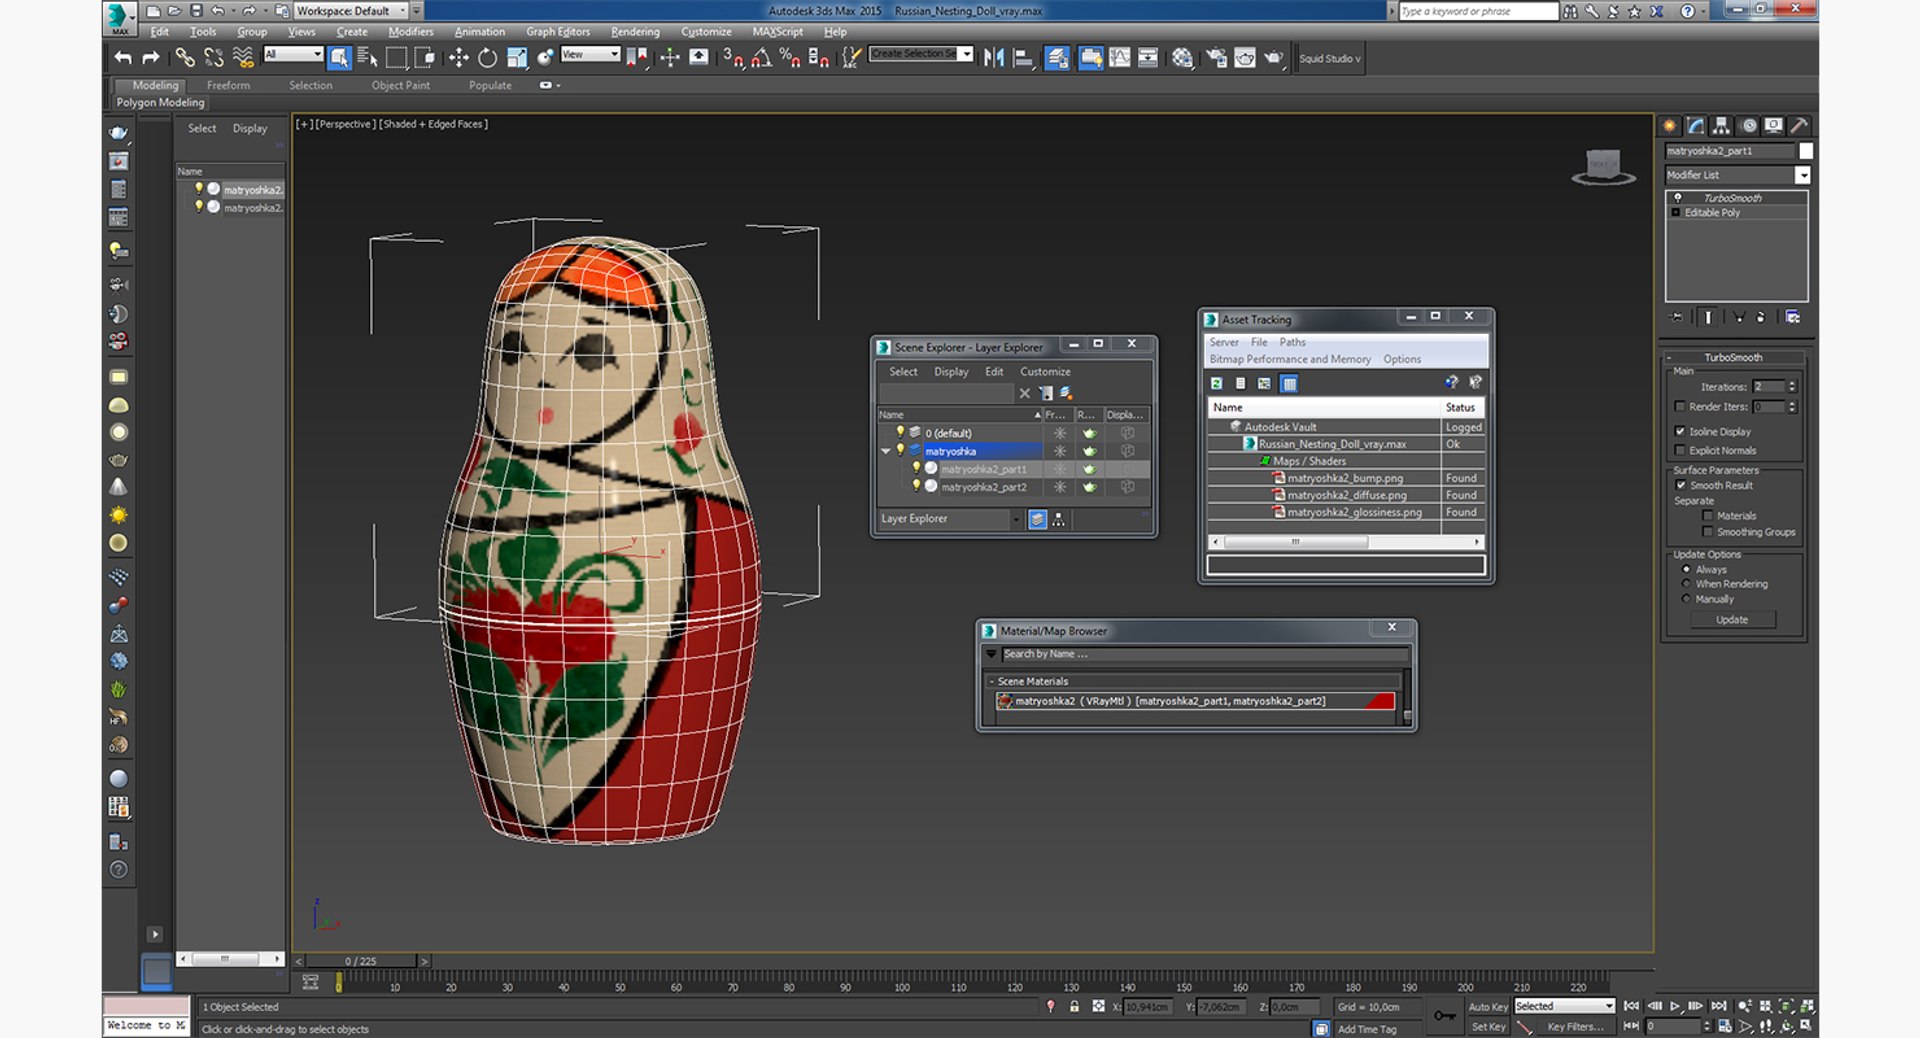
Task: Check Separate by Smoothing Groups
Action: 1708,532
